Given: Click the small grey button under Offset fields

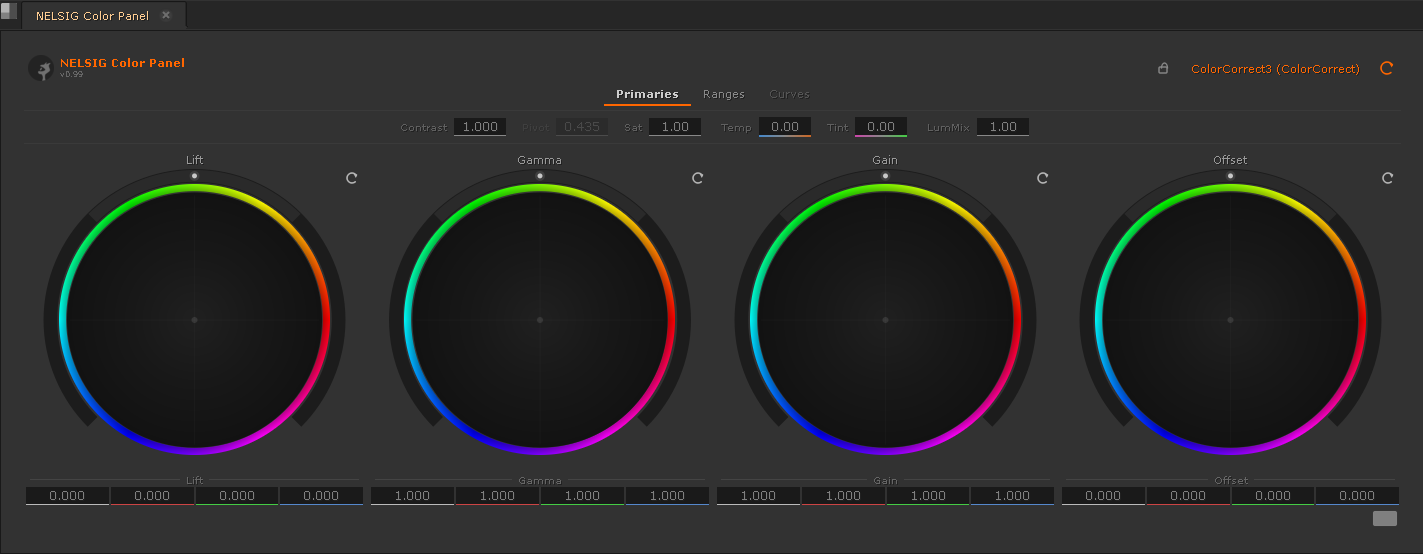Looking at the screenshot, I should pos(1385,518).
